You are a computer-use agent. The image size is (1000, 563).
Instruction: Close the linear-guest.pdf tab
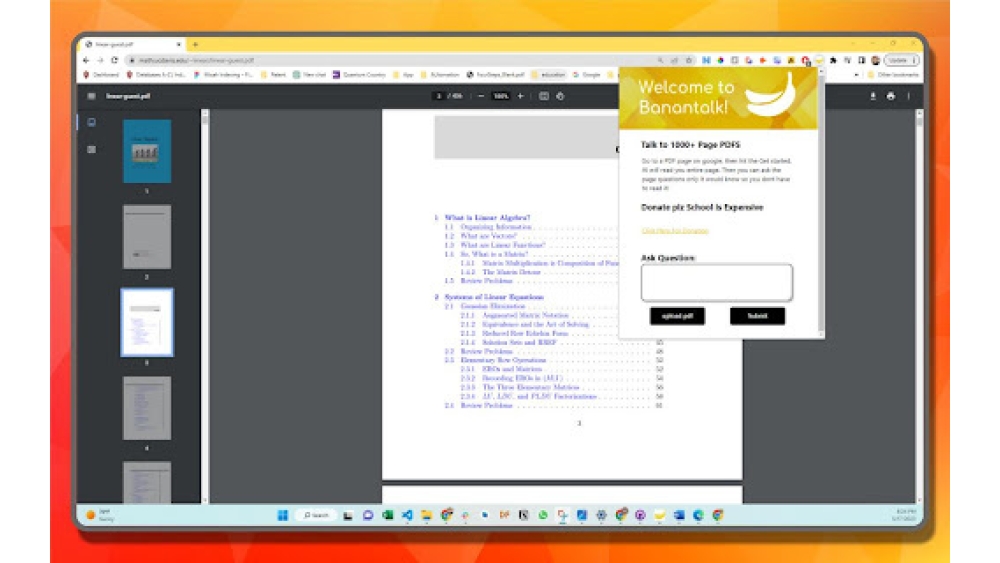(x=179, y=45)
